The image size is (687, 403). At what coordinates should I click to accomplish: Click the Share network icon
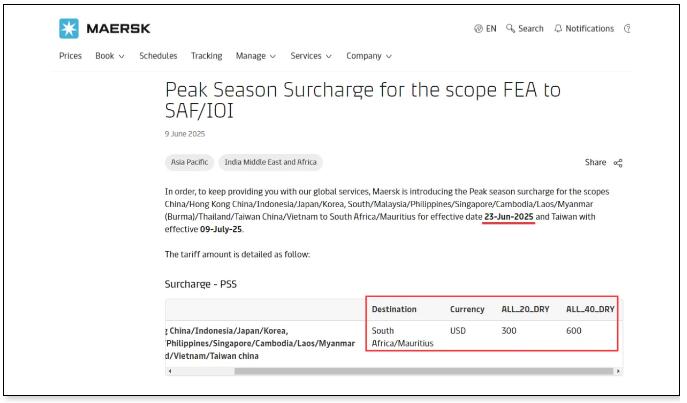618,163
